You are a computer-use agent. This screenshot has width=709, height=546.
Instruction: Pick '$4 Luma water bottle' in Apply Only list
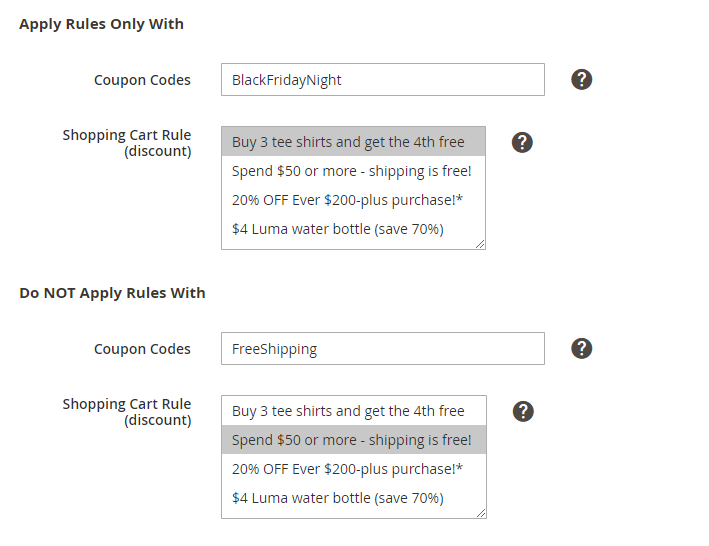pyautogui.click(x=337, y=229)
